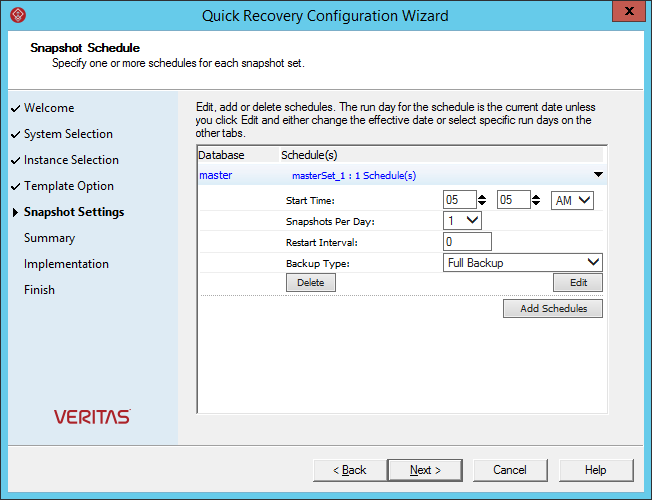The height and width of the screenshot is (500, 652).
Task: Click the Backup Type label
Action: pos(318,264)
